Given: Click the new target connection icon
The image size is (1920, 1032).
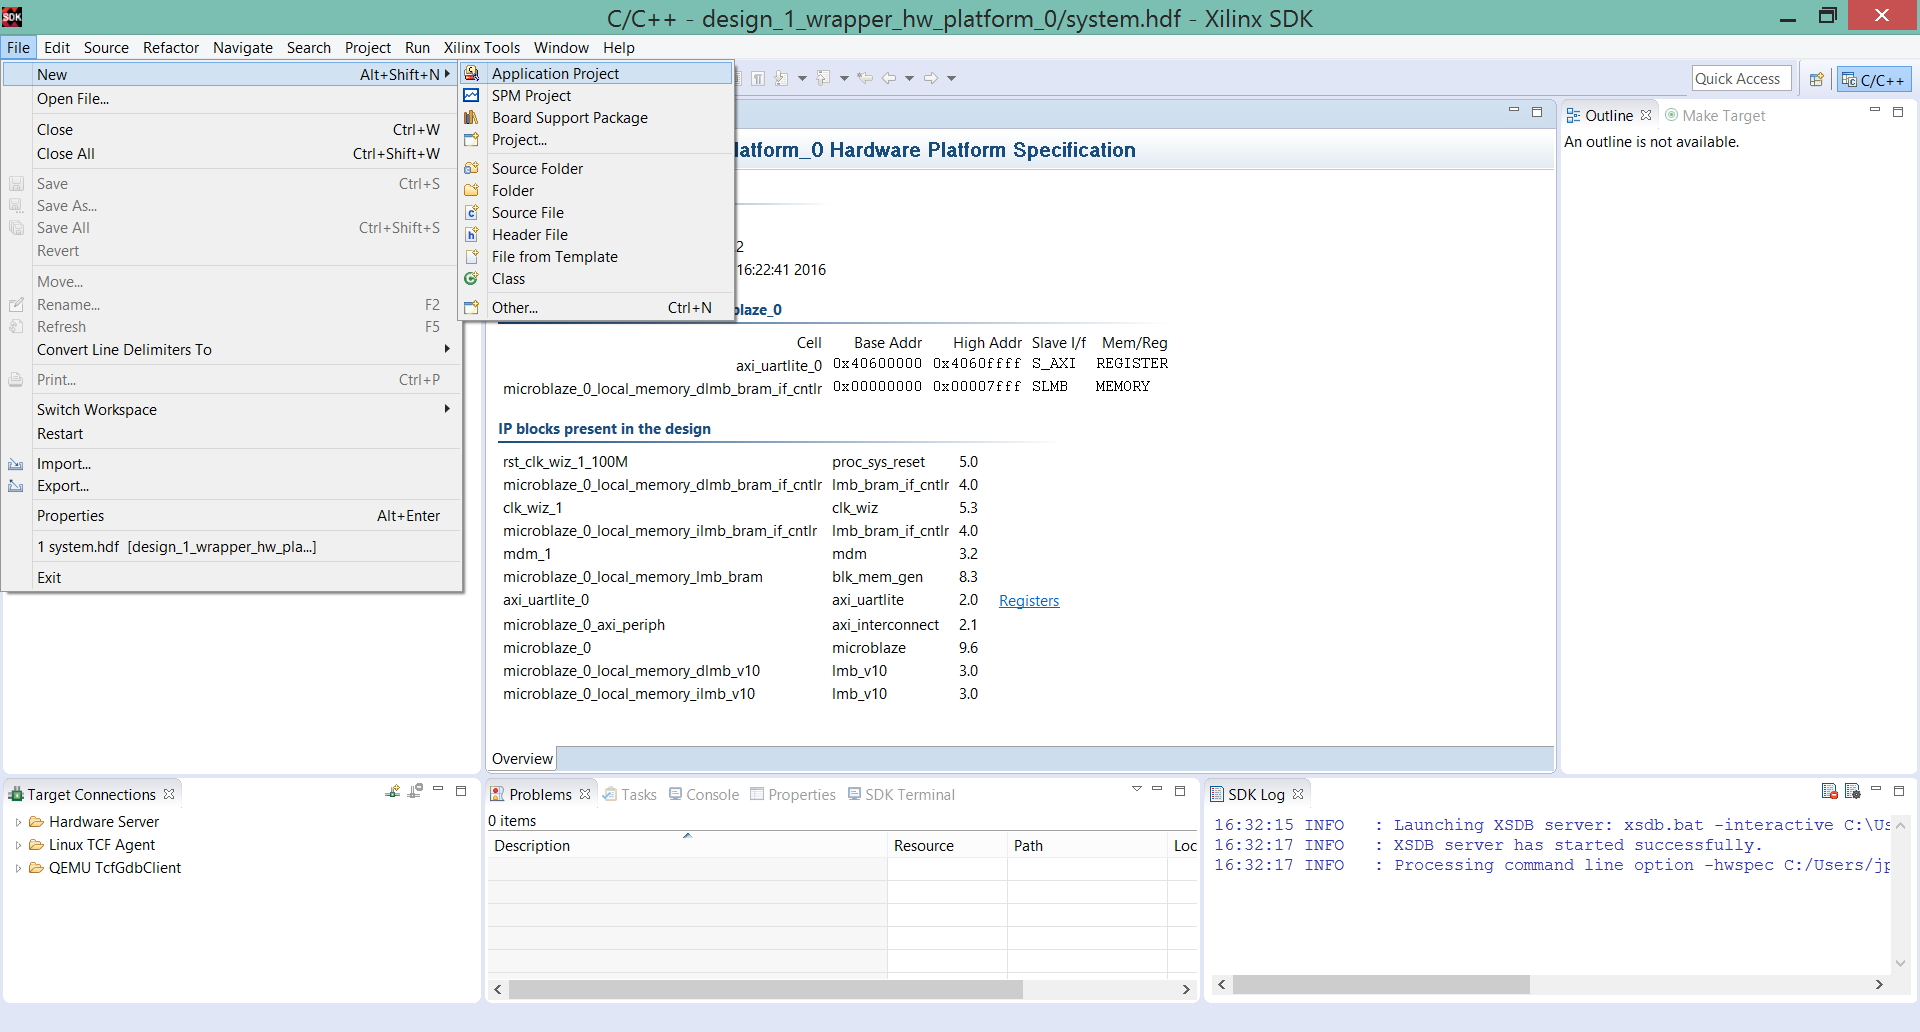Looking at the screenshot, I should (x=392, y=791).
